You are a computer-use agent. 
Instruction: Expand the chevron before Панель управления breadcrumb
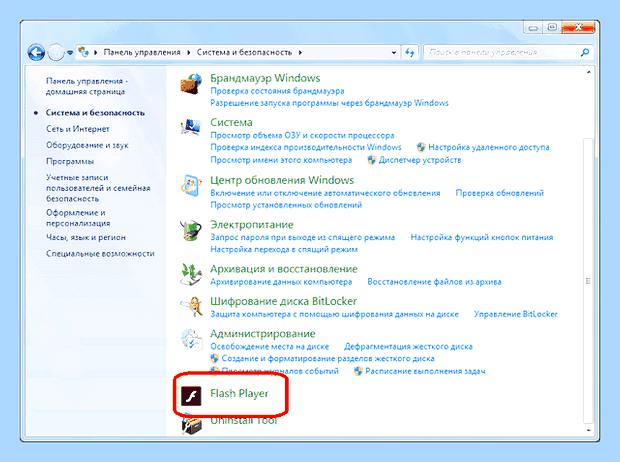96,52
